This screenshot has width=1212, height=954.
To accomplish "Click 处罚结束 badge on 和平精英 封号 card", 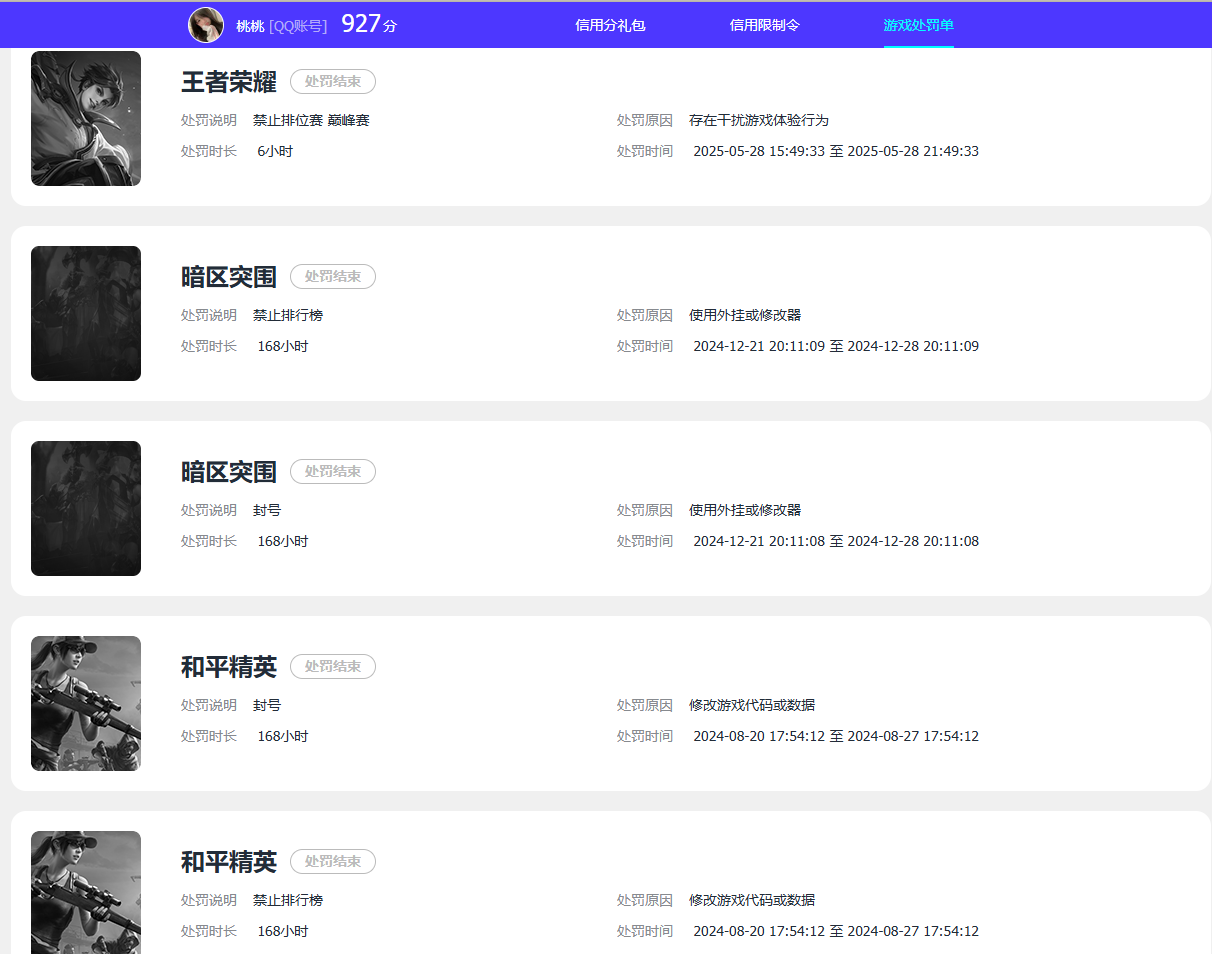I will (x=333, y=667).
